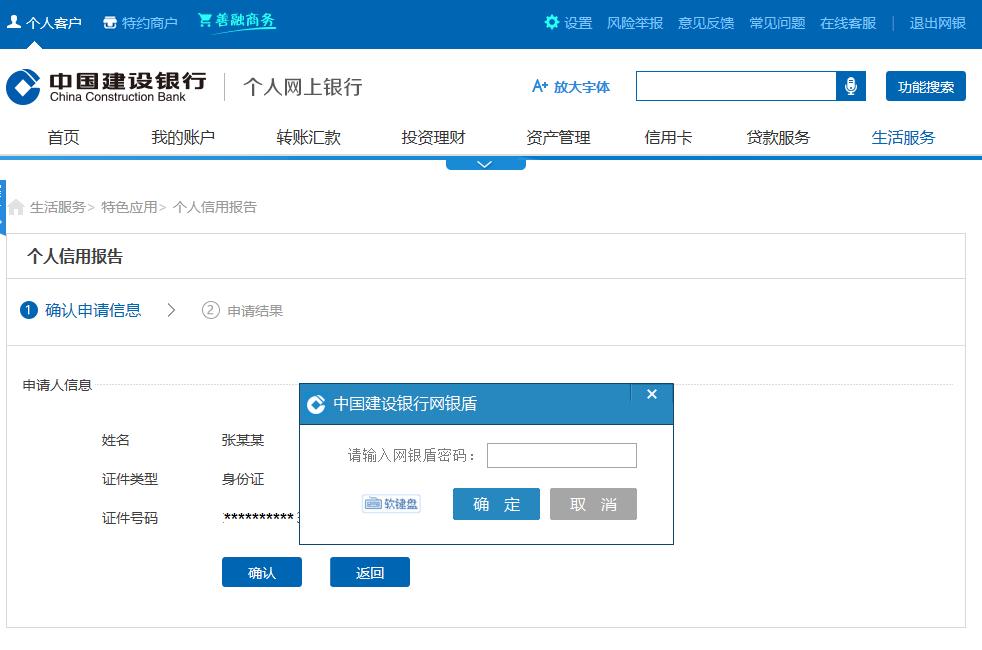Click the 功能搜索 search button
Screen dimensions: 982x650
point(924,87)
